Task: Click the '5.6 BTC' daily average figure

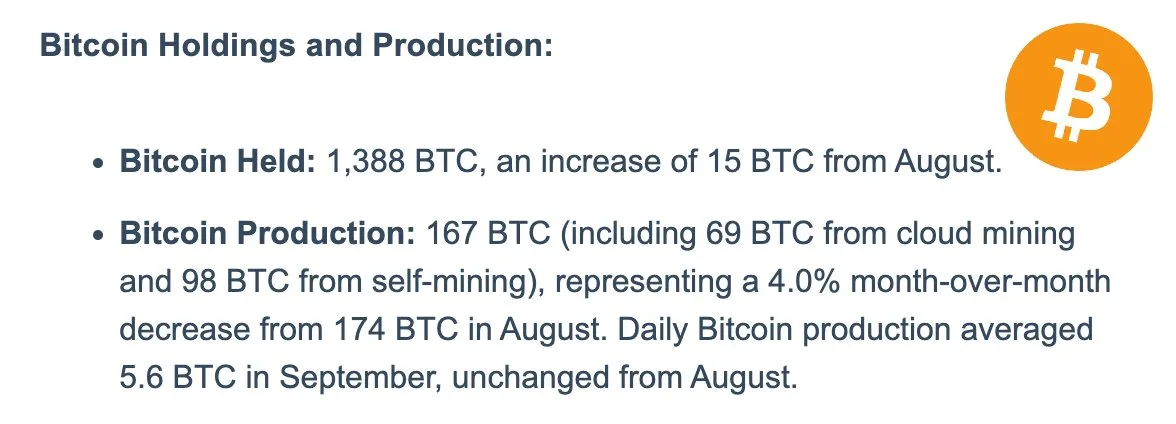Action: (x=176, y=377)
